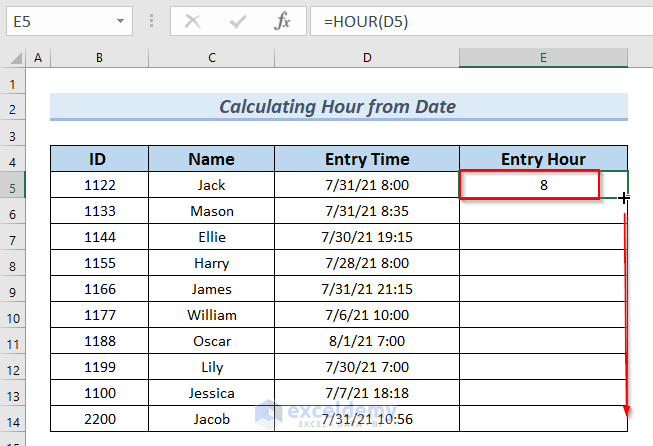The height and width of the screenshot is (446, 653).
Task: Click the Cancel (X) formula bar icon
Action: (x=193, y=20)
